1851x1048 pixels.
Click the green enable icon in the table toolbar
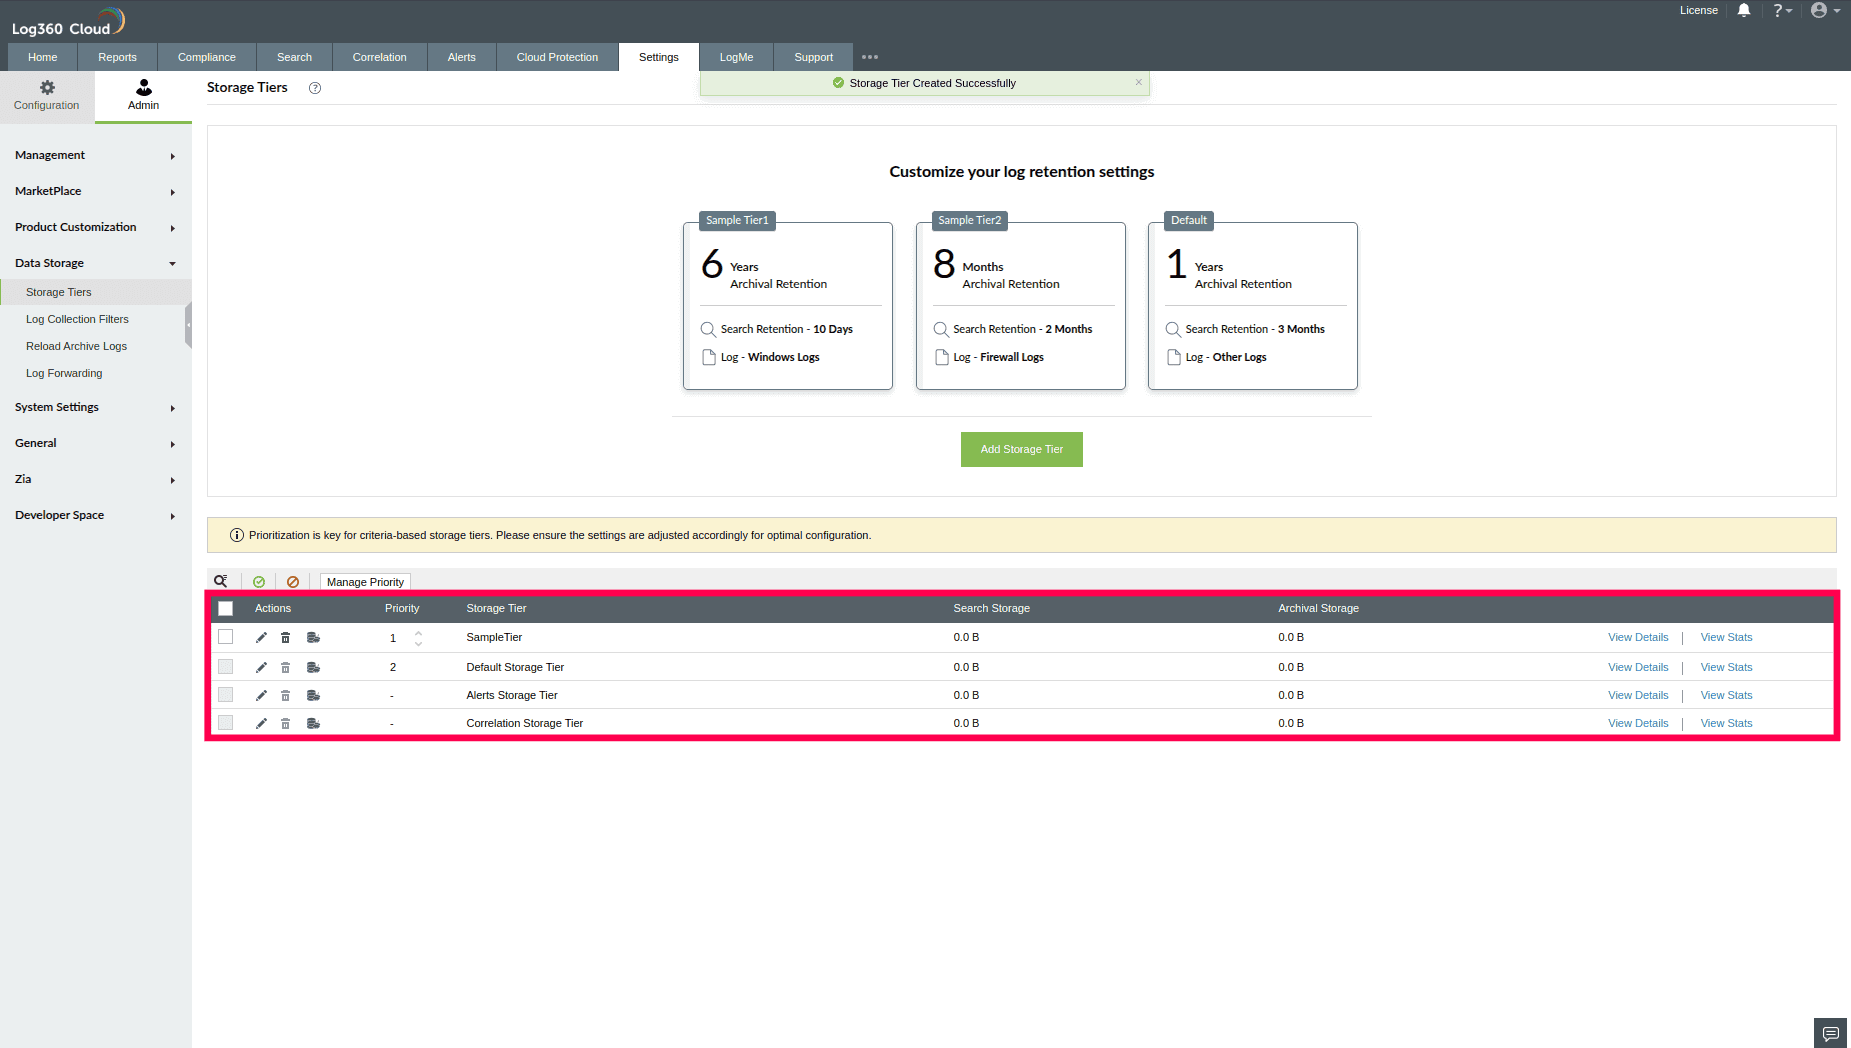click(x=259, y=581)
